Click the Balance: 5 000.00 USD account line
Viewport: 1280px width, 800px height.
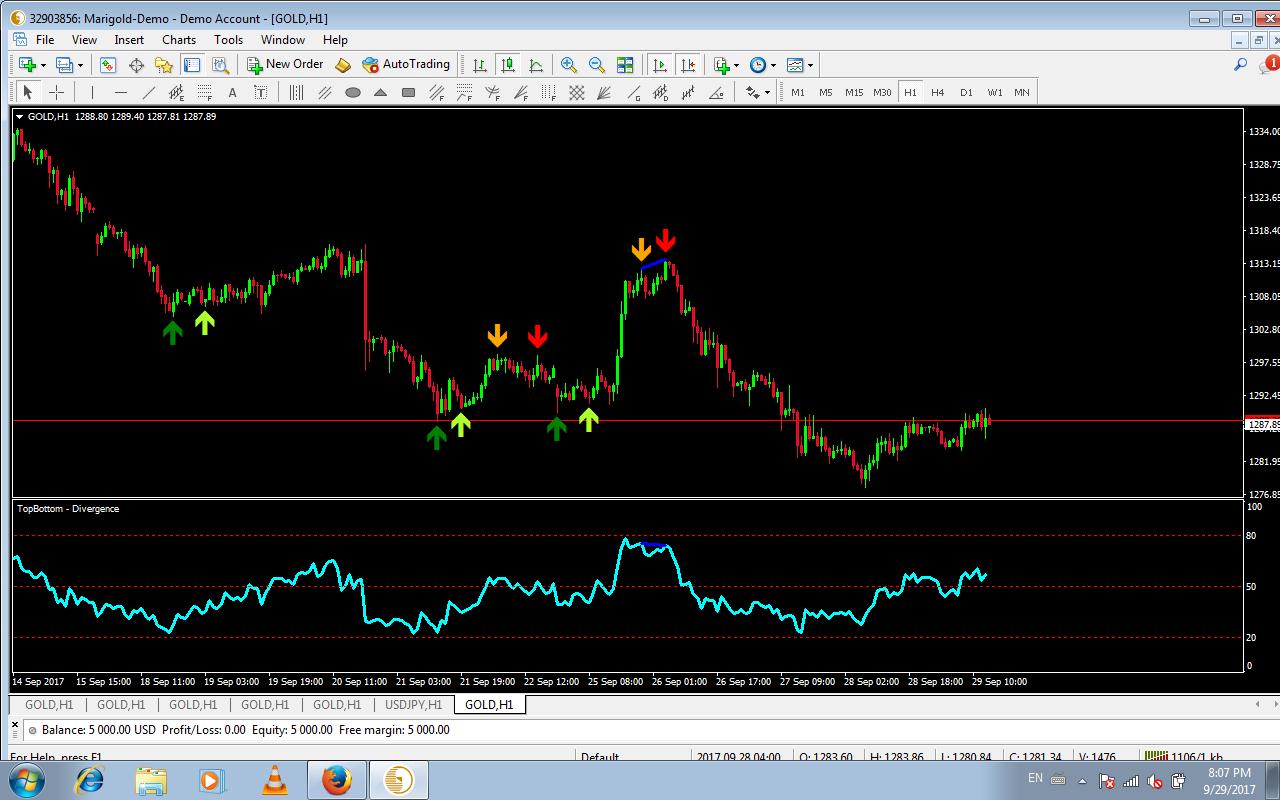(x=246, y=730)
